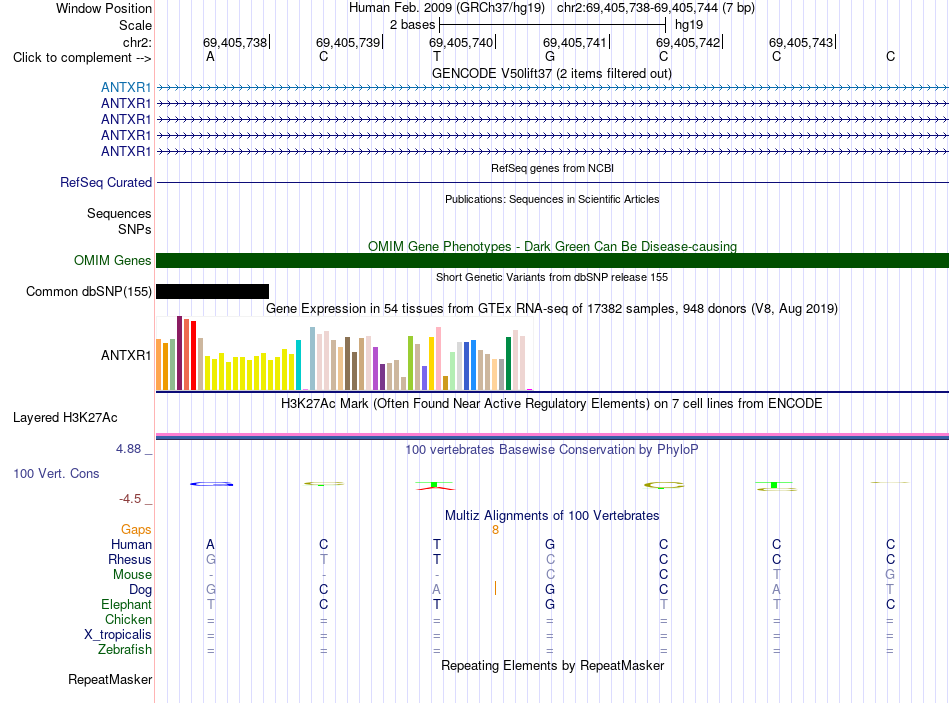Viewport: 950px width, 703px height.
Task: Select the Layered H3K27Ac track label
Action: tap(65, 418)
